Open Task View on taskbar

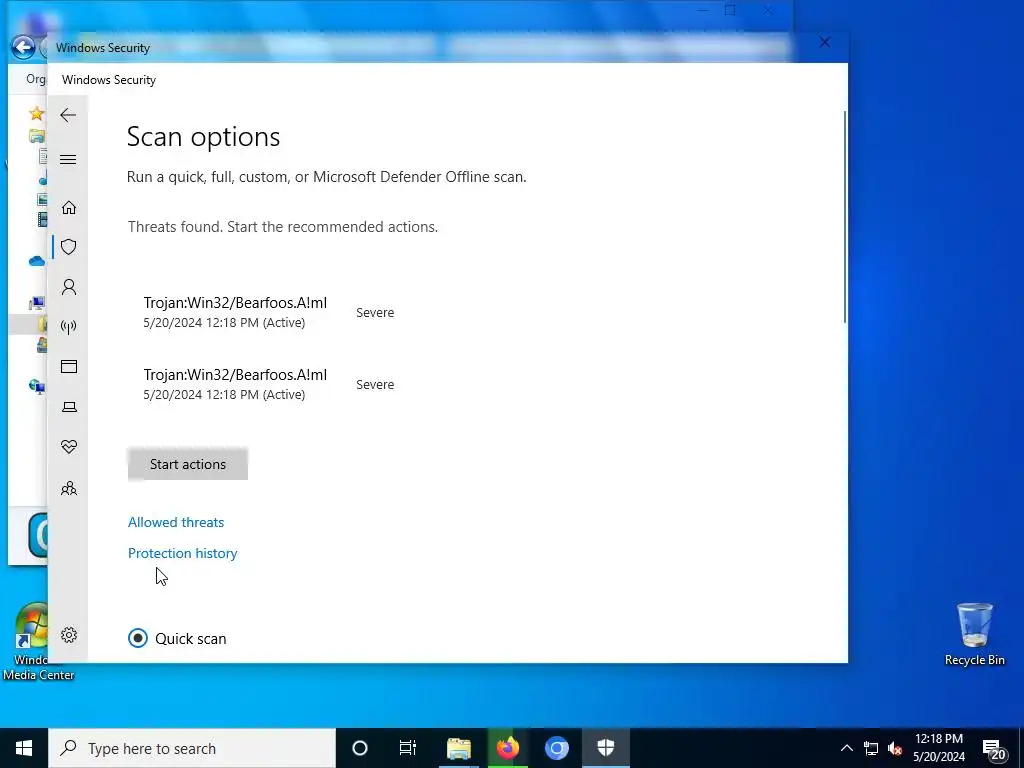[408, 748]
